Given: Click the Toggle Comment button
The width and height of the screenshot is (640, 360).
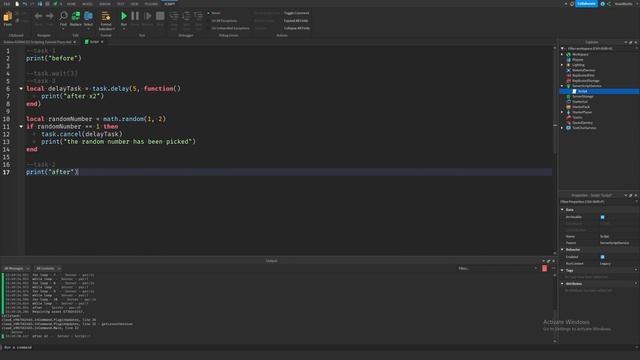Looking at the screenshot, I should click(296, 13).
